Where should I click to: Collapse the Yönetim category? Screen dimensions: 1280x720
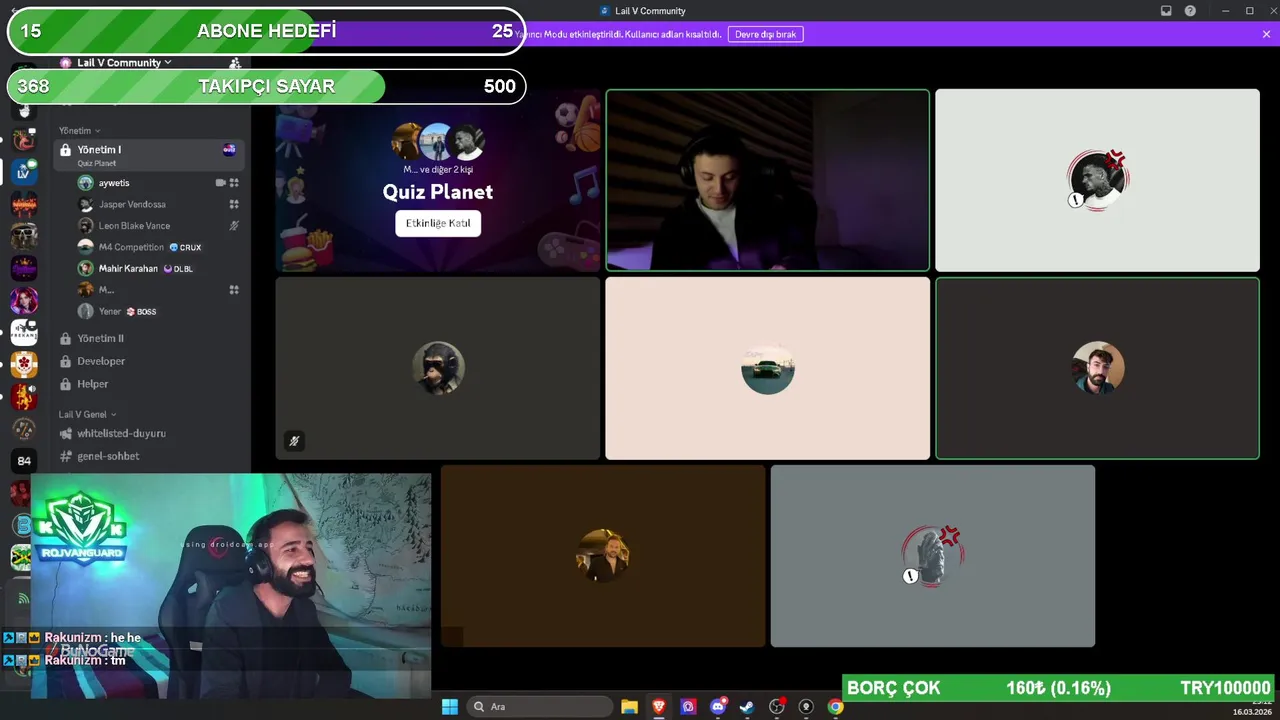point(79,131)
